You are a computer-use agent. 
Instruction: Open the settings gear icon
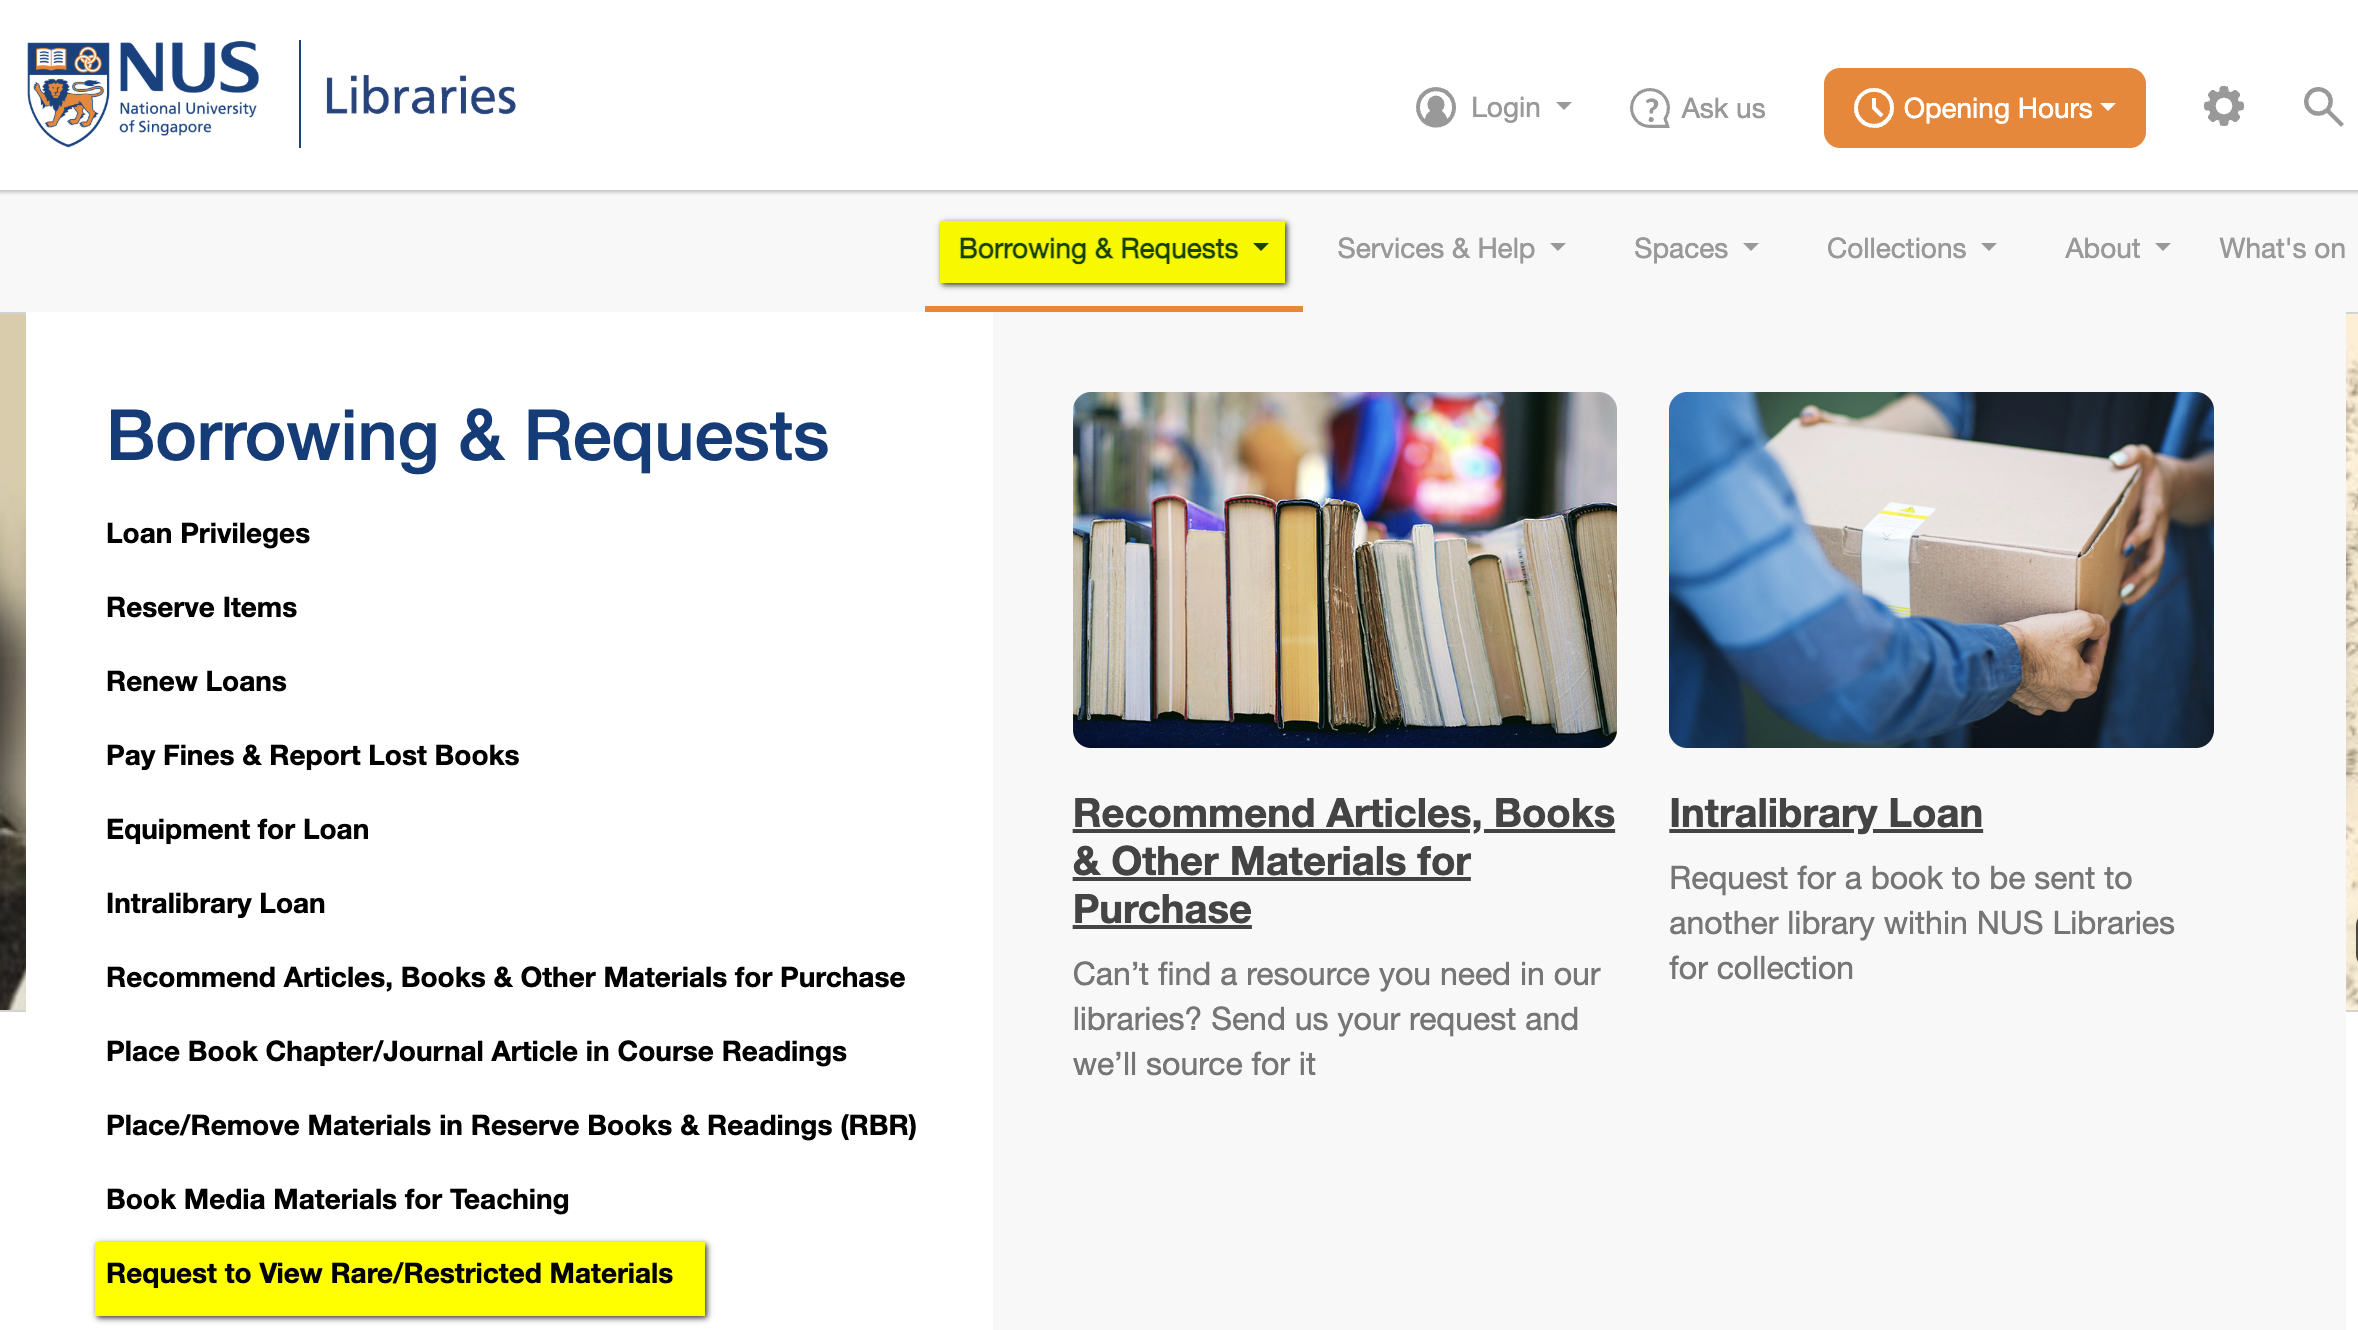(x=2223, y=106)
